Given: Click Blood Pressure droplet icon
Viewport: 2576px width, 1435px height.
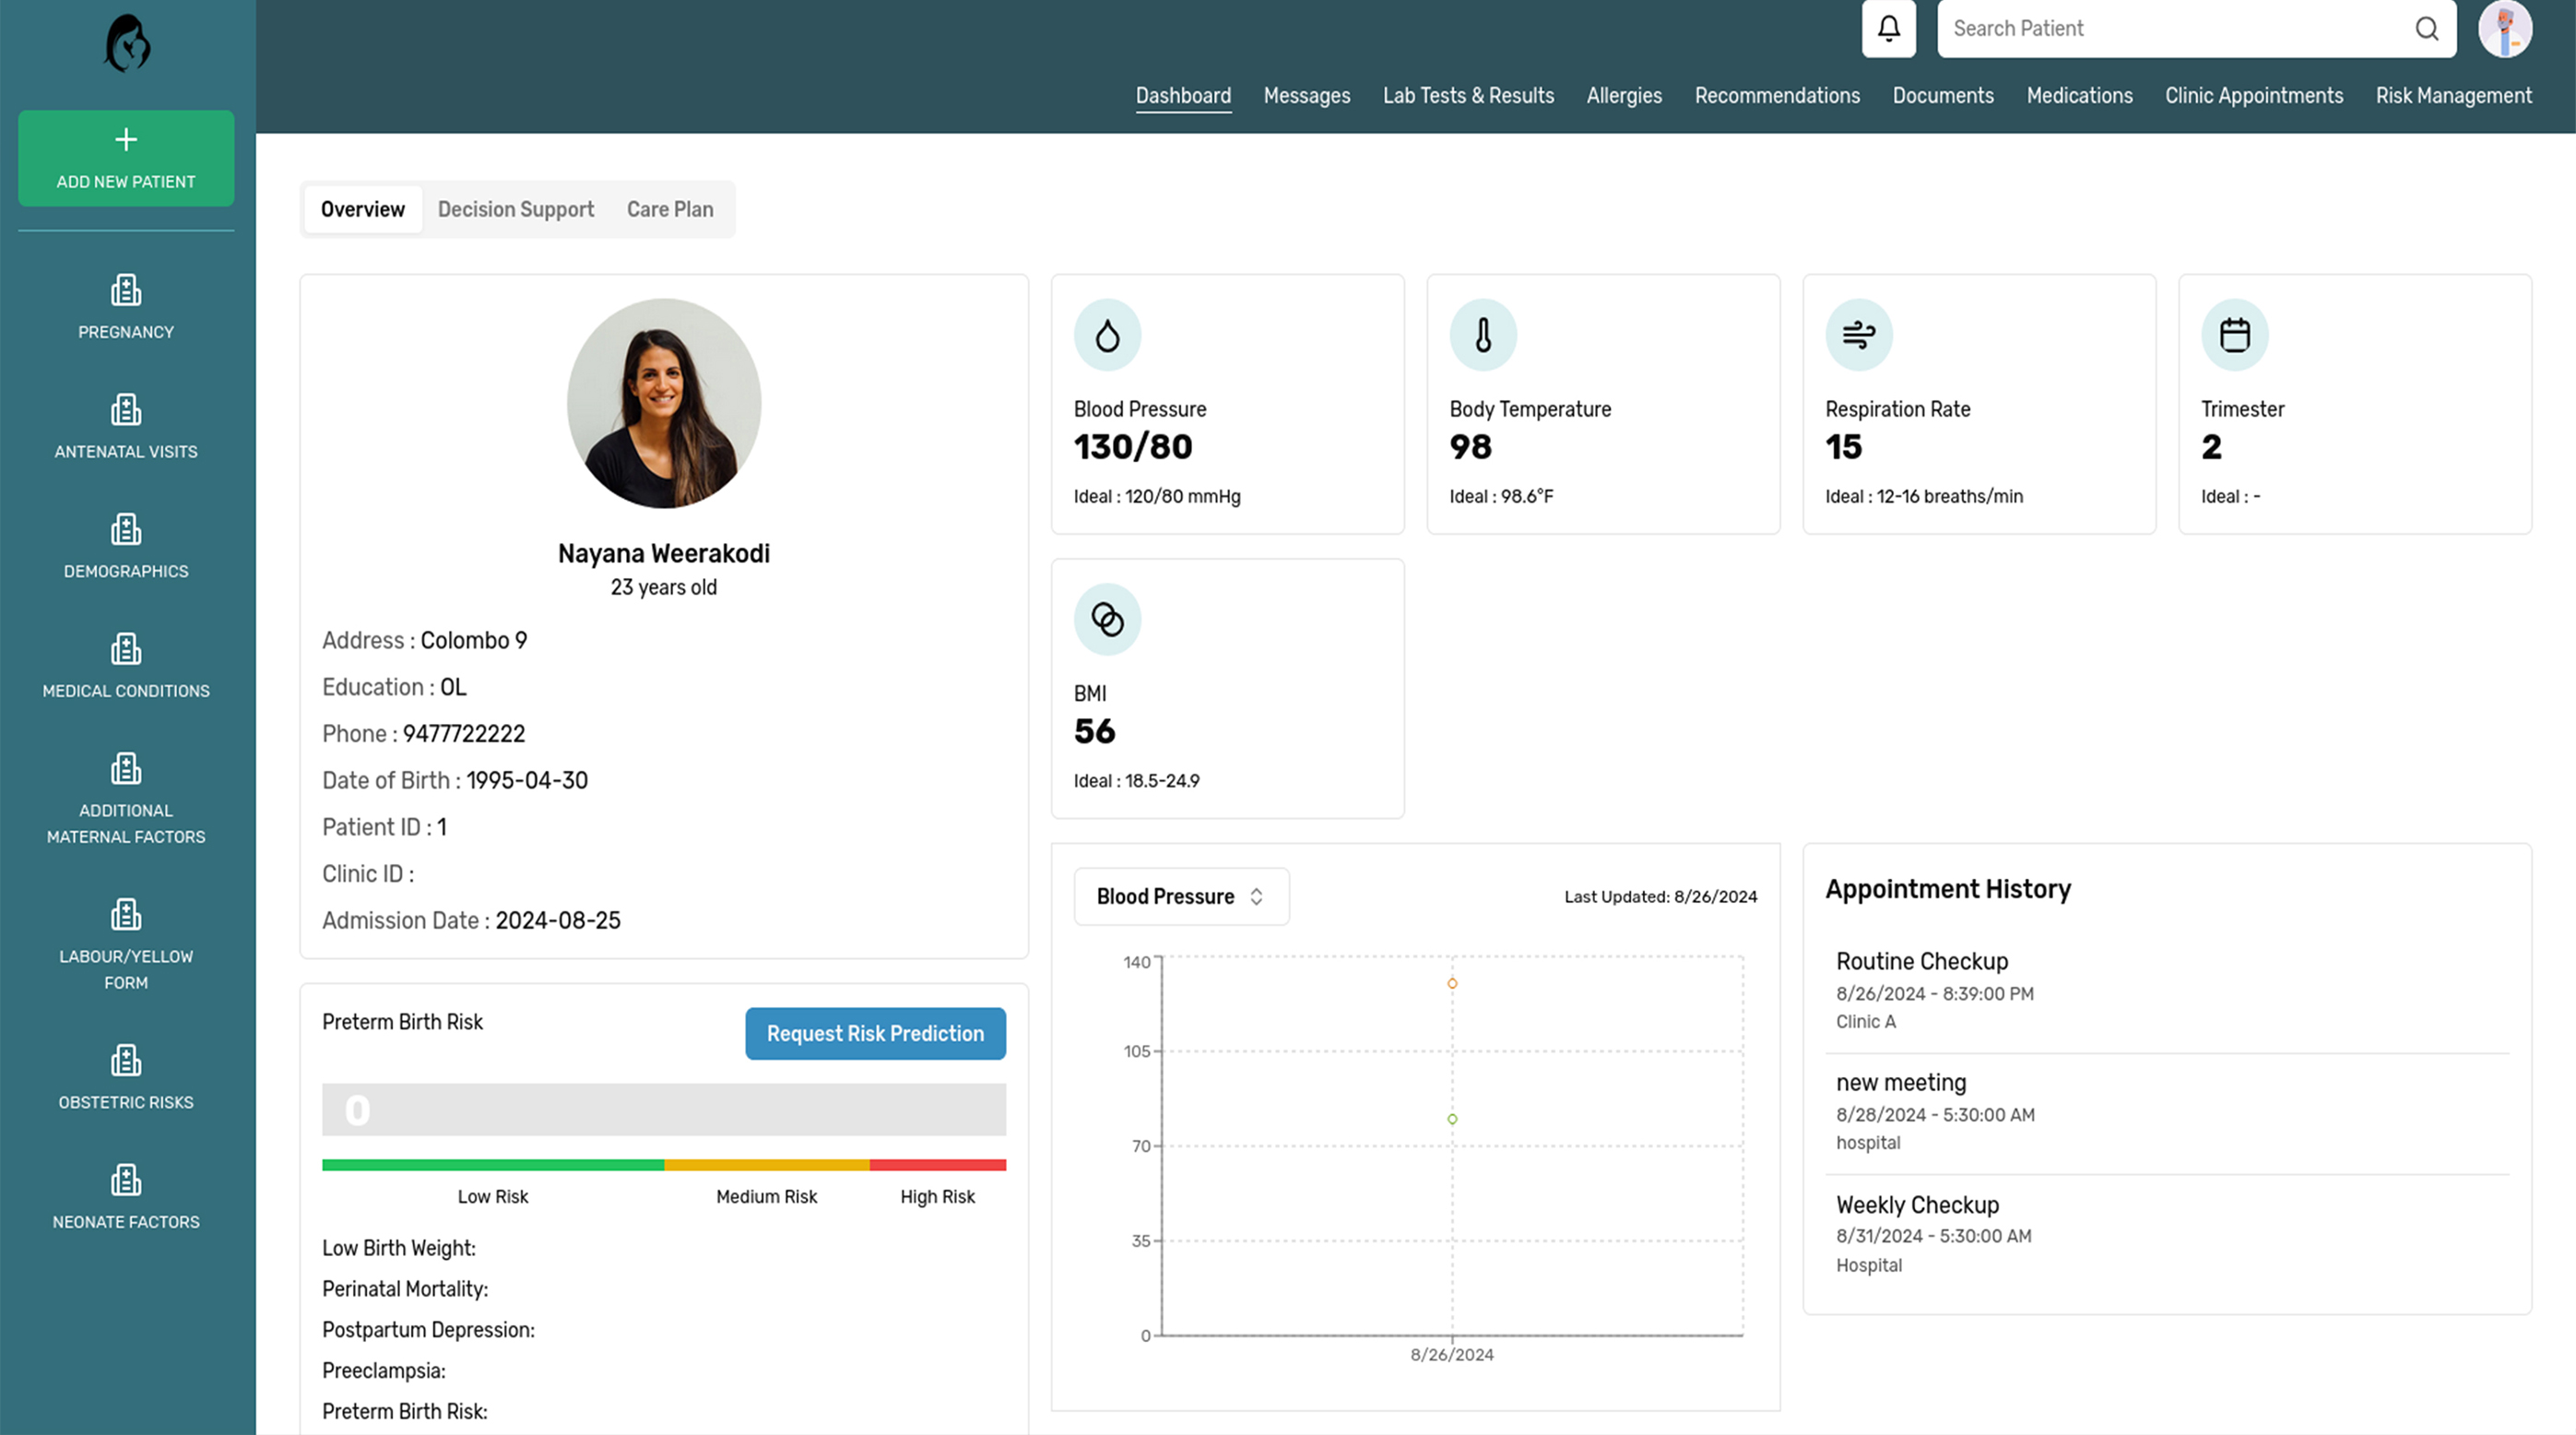Looking at the screenshot, I should pos(1107,335).
